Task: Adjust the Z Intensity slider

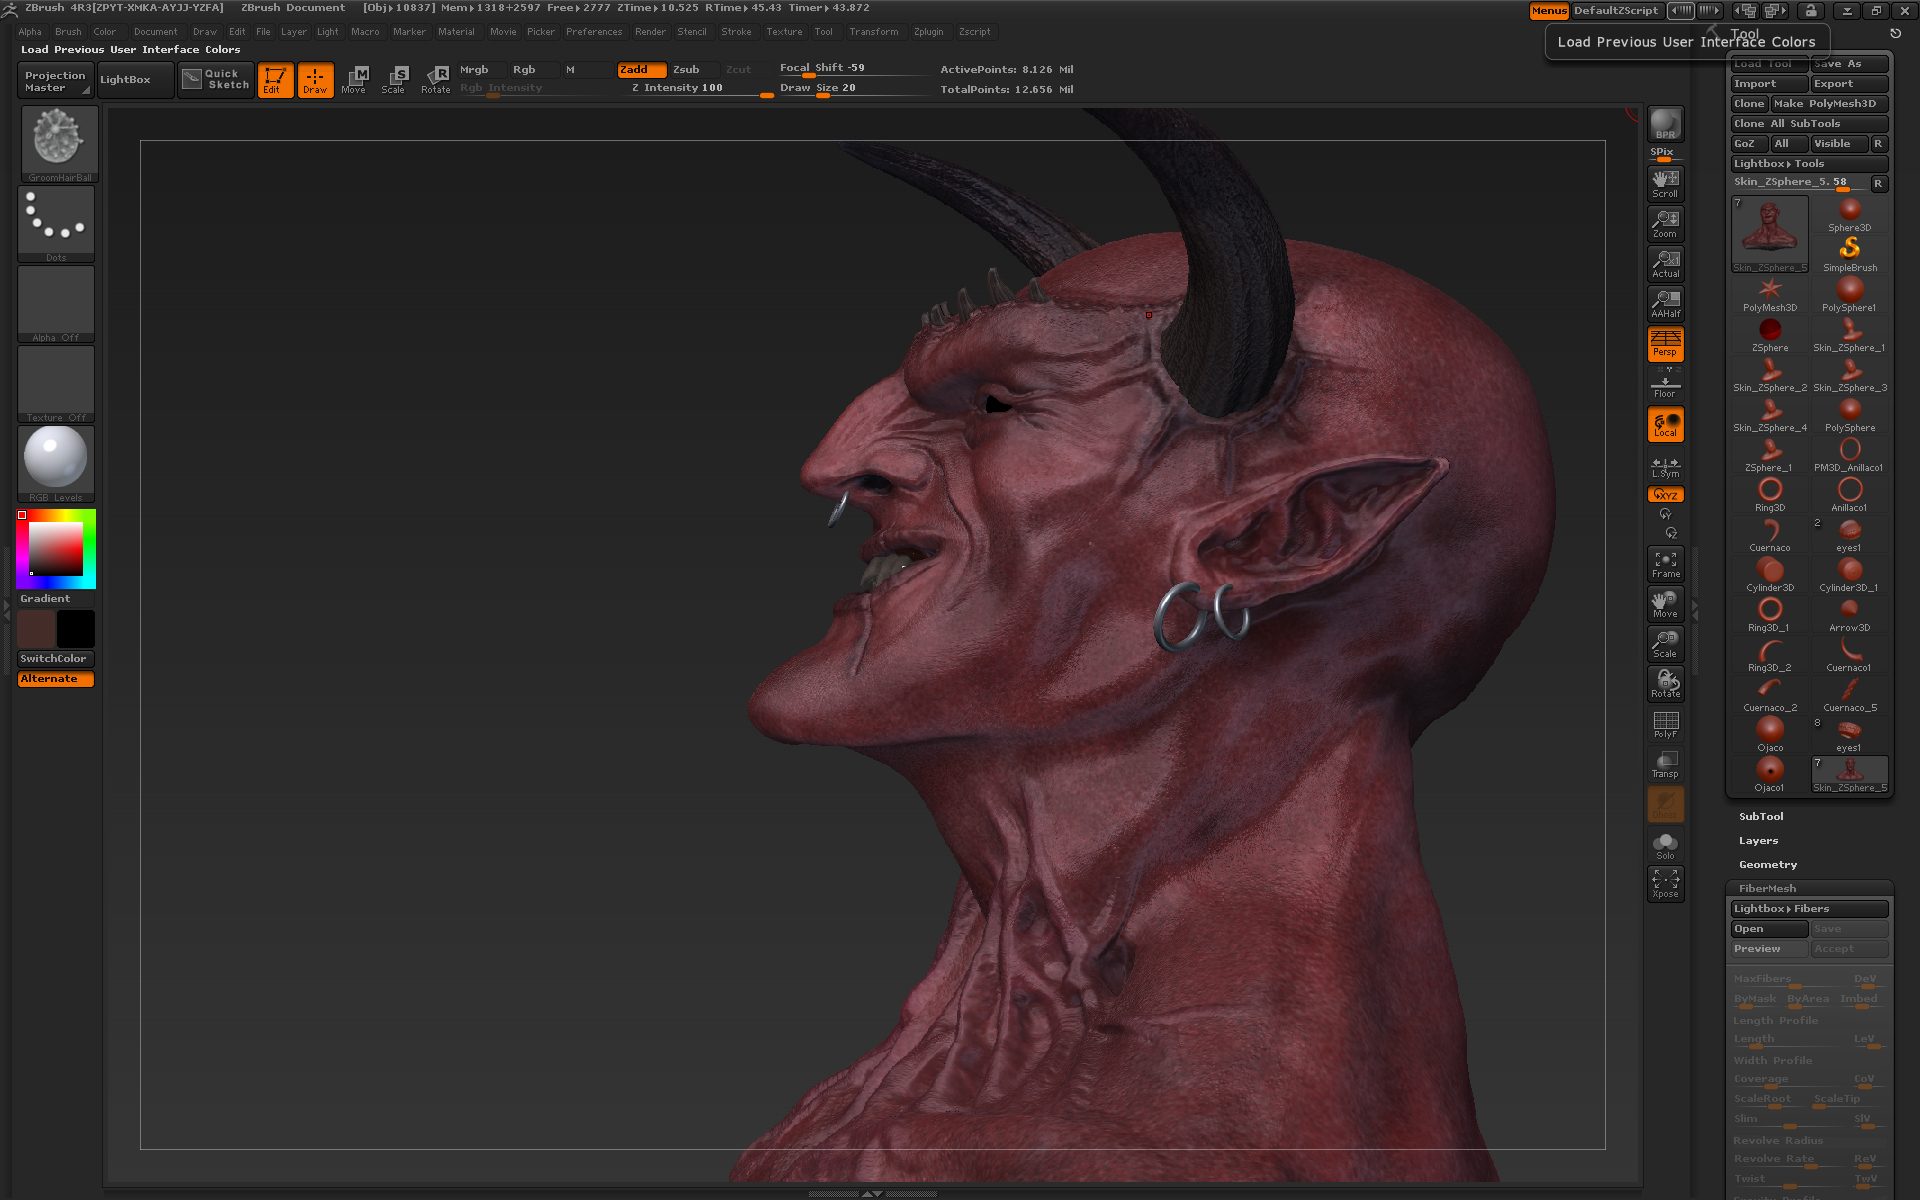Action: 690,88
